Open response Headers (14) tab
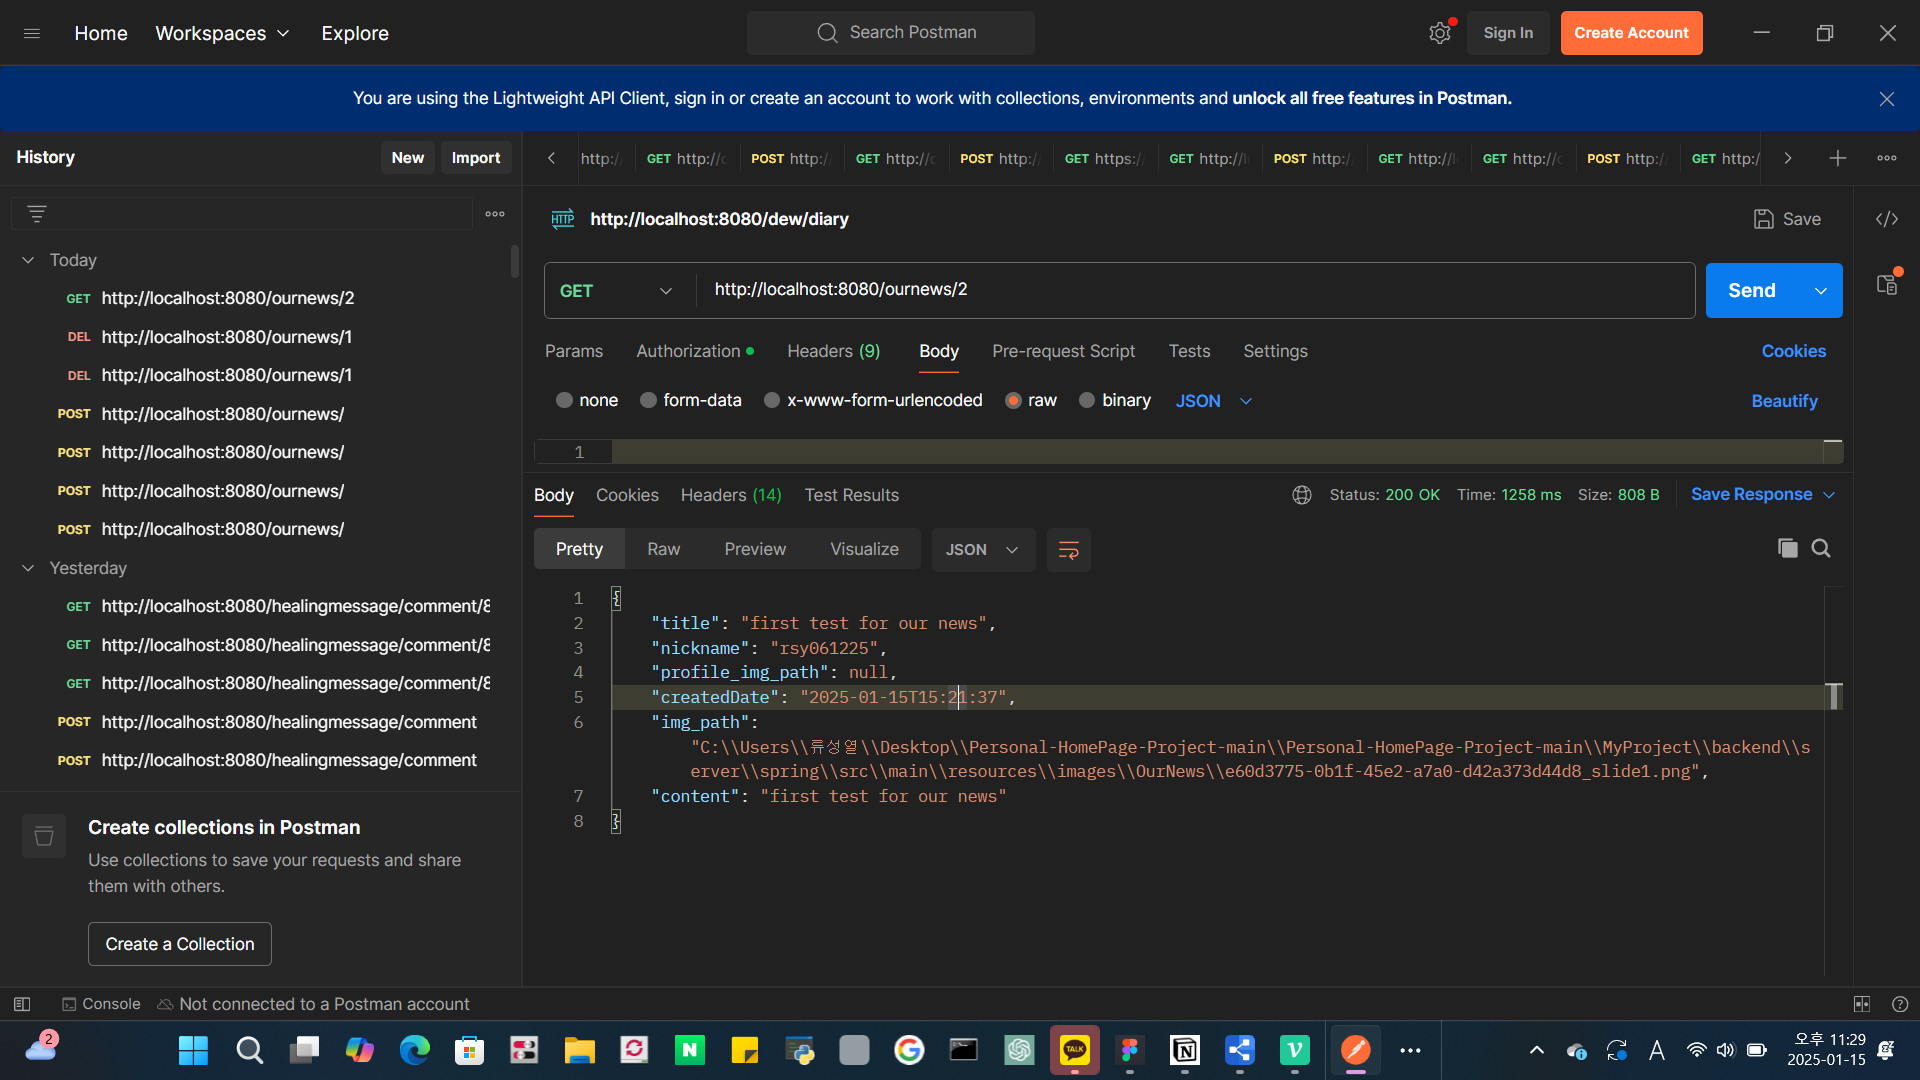The height and width of the screenshot is (1080, 1920). tap(731, 495)
